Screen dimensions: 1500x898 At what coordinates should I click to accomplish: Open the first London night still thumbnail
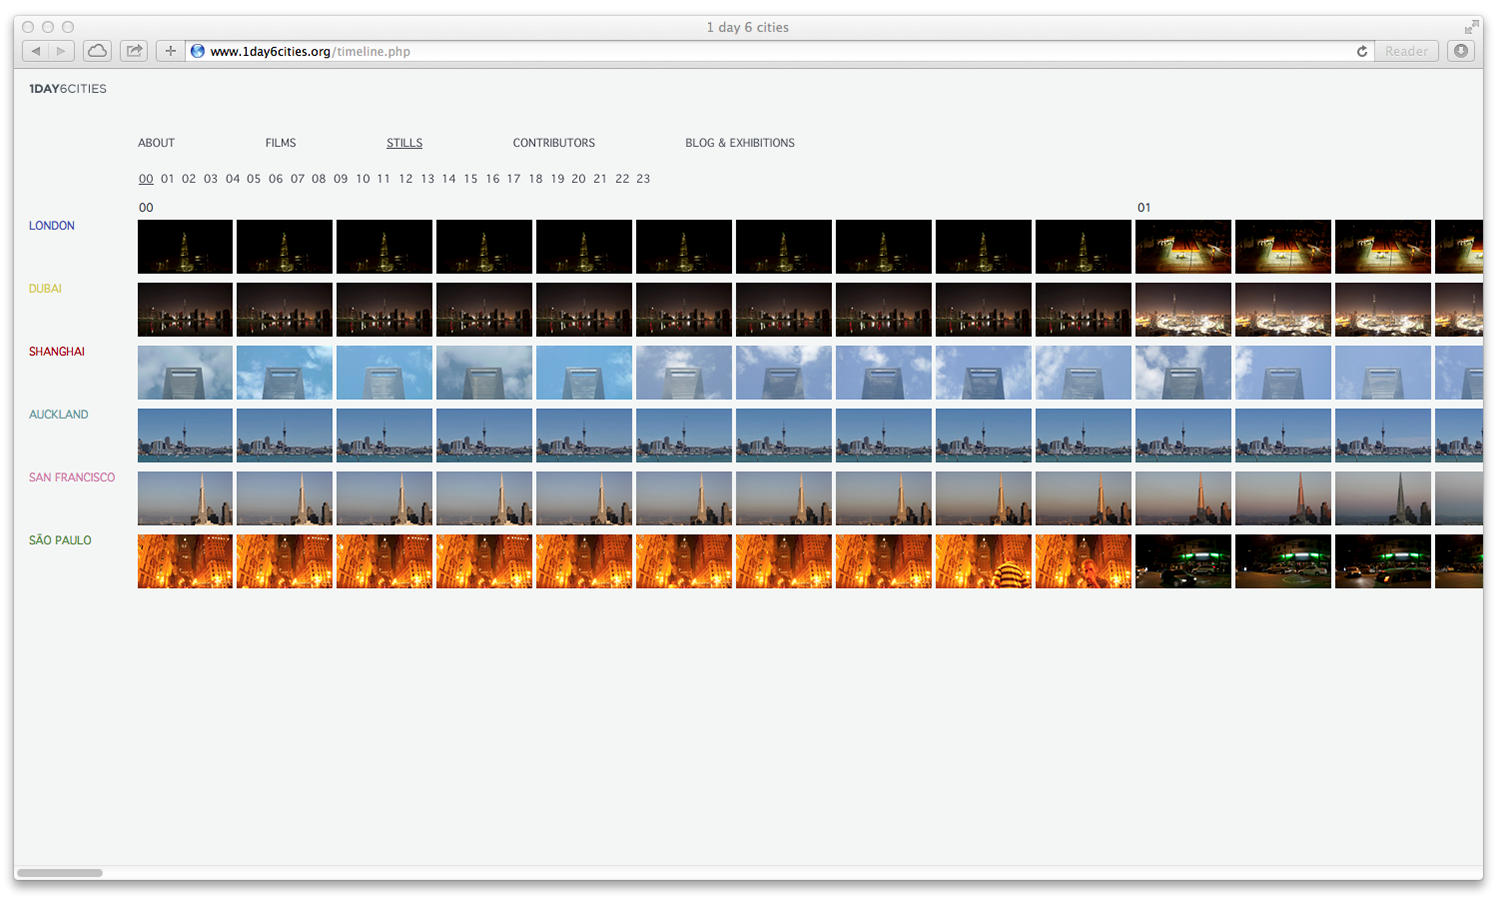pos(185,247)
